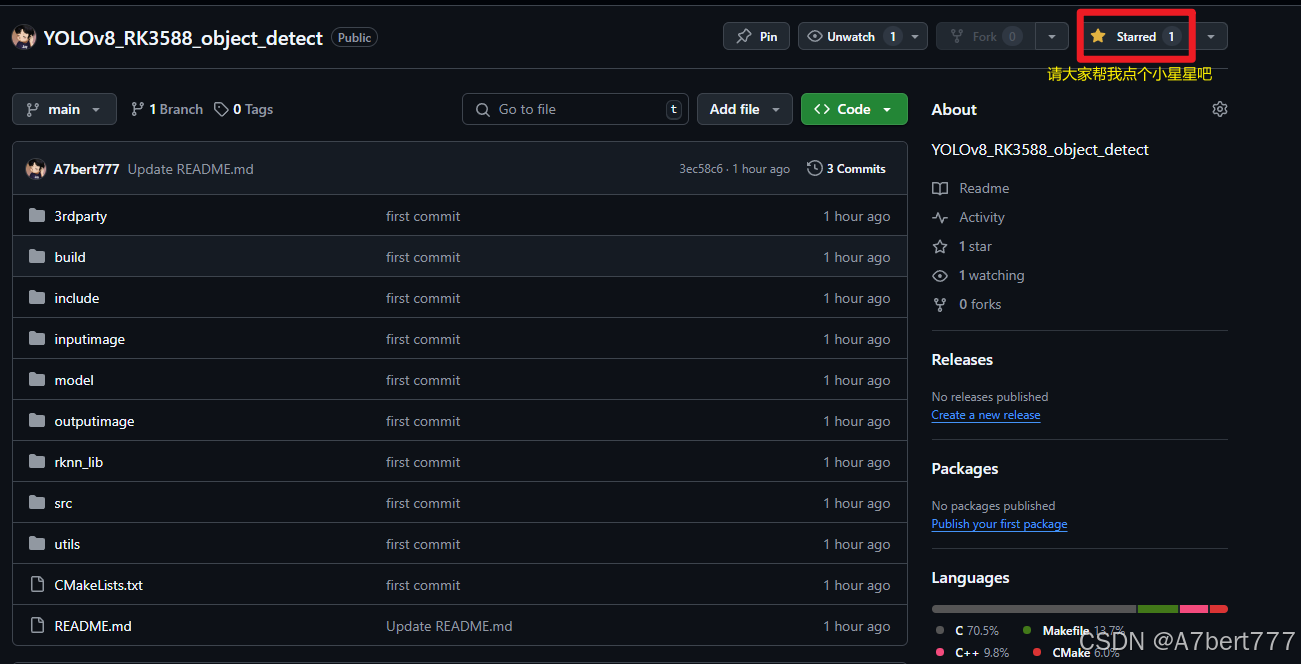Click the folder icon beside 3rdparty
The width and height of the screenshot is (1301, 664).
37,216
